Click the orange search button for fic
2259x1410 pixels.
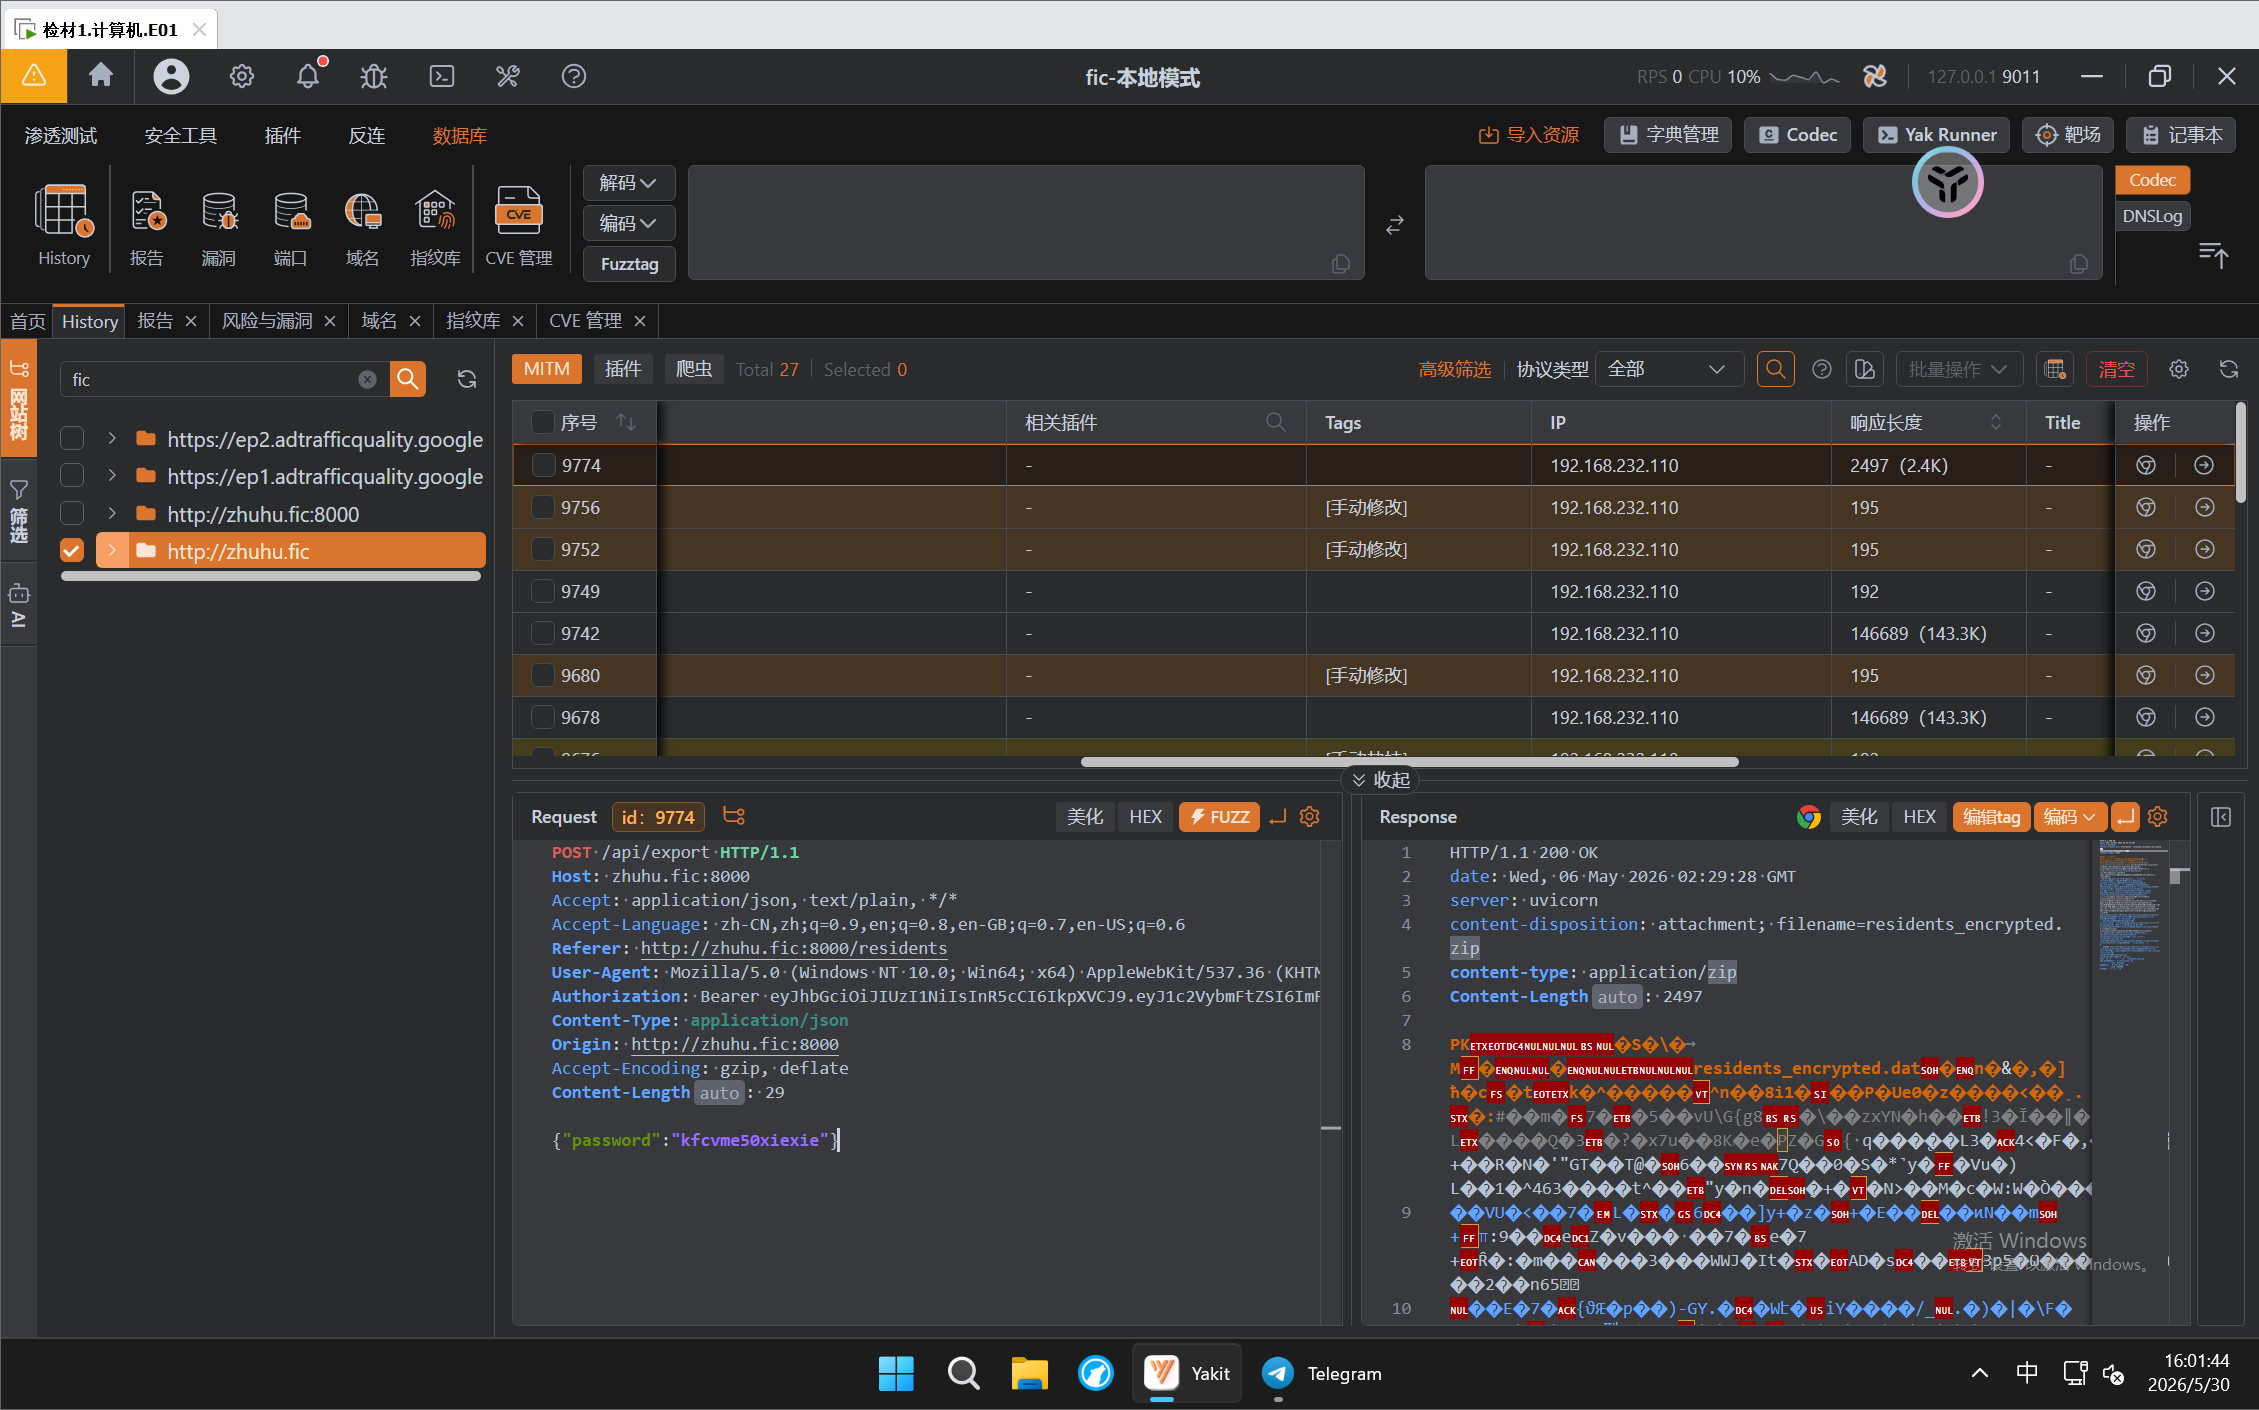tap(407, 379)
